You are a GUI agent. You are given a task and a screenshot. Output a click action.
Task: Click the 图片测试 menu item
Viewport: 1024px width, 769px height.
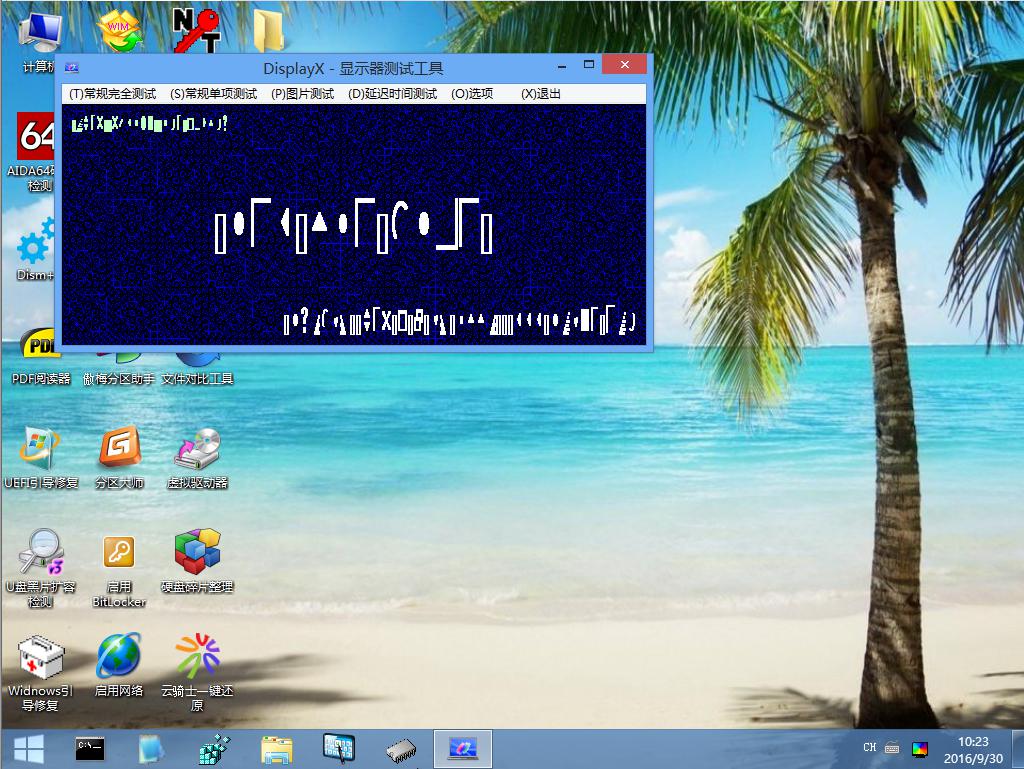(x=302, y=94)
